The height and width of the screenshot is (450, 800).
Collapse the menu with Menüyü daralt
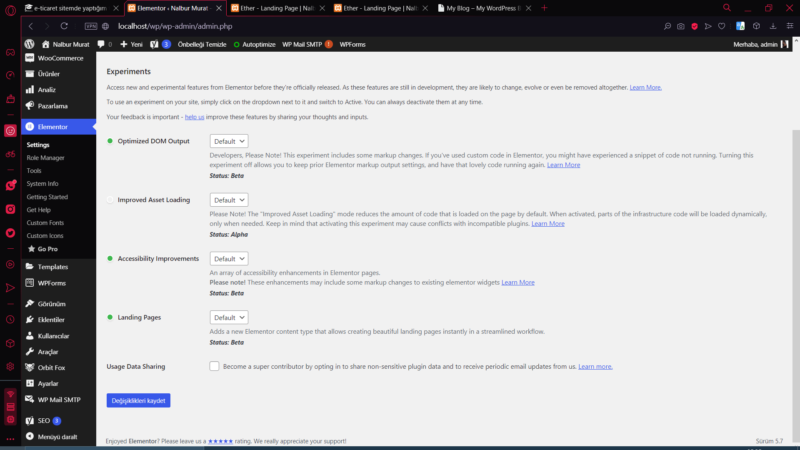click(x=57, y=437)
